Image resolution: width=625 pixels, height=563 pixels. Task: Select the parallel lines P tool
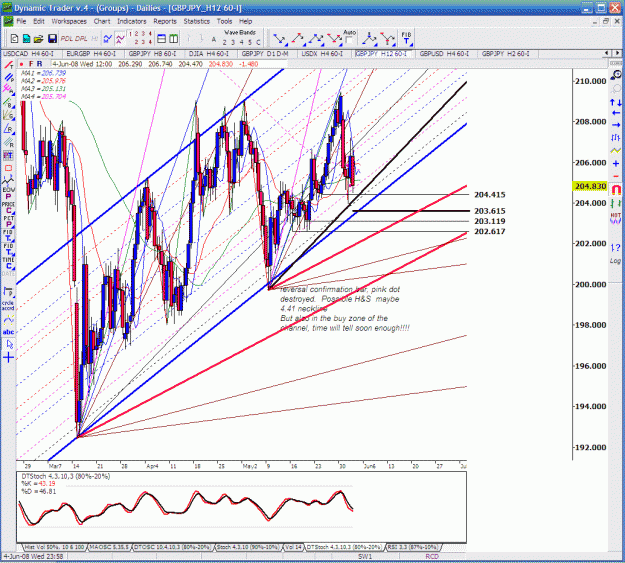pyautogui.click(x=8, y=77)
